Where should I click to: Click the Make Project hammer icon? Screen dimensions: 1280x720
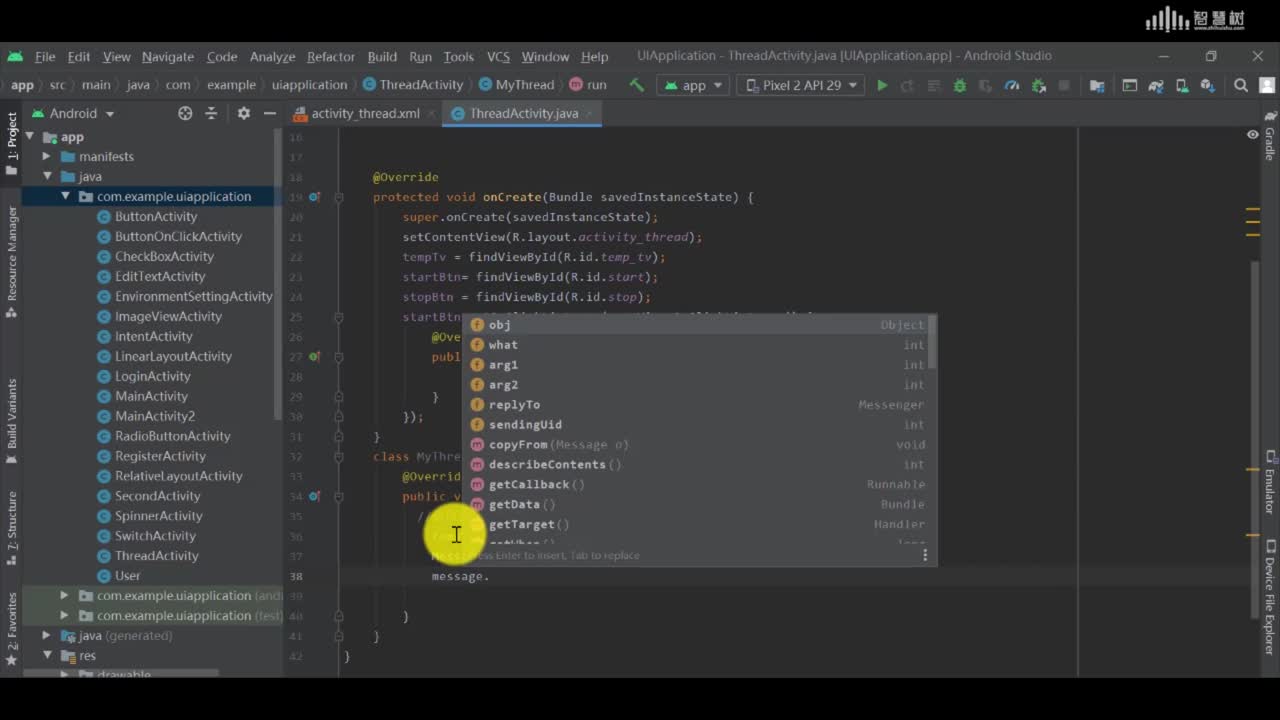click(636, 85)
